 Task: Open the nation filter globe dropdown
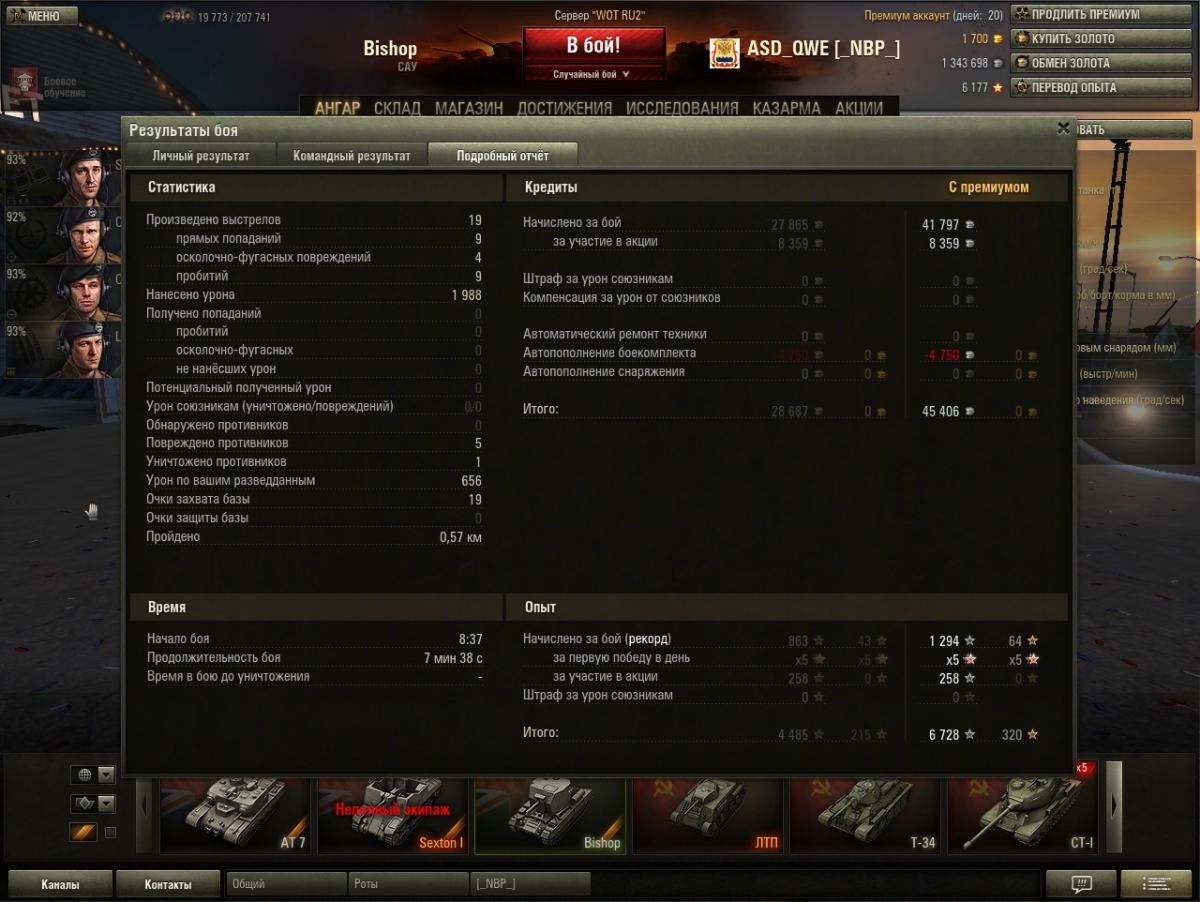[x=92, y=774]
